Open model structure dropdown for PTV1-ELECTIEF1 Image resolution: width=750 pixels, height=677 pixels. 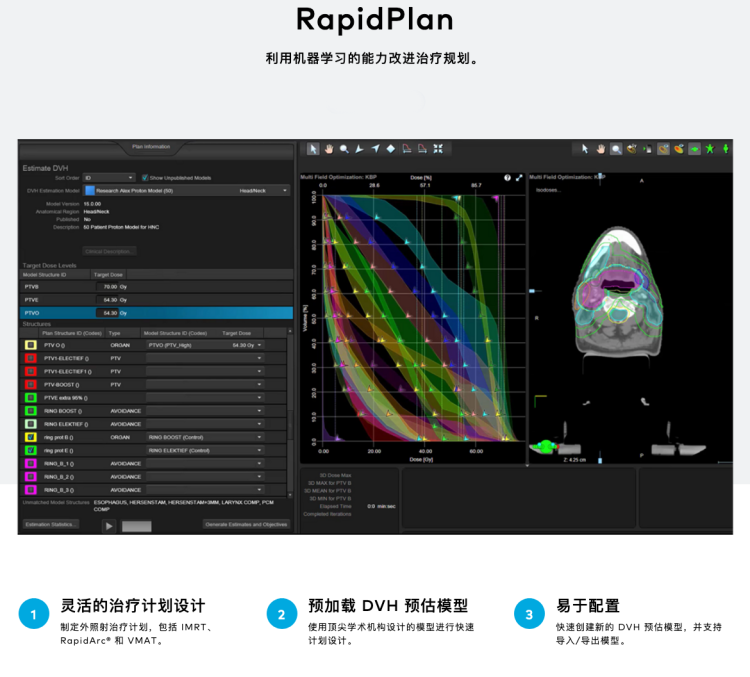tap(205, 371)
